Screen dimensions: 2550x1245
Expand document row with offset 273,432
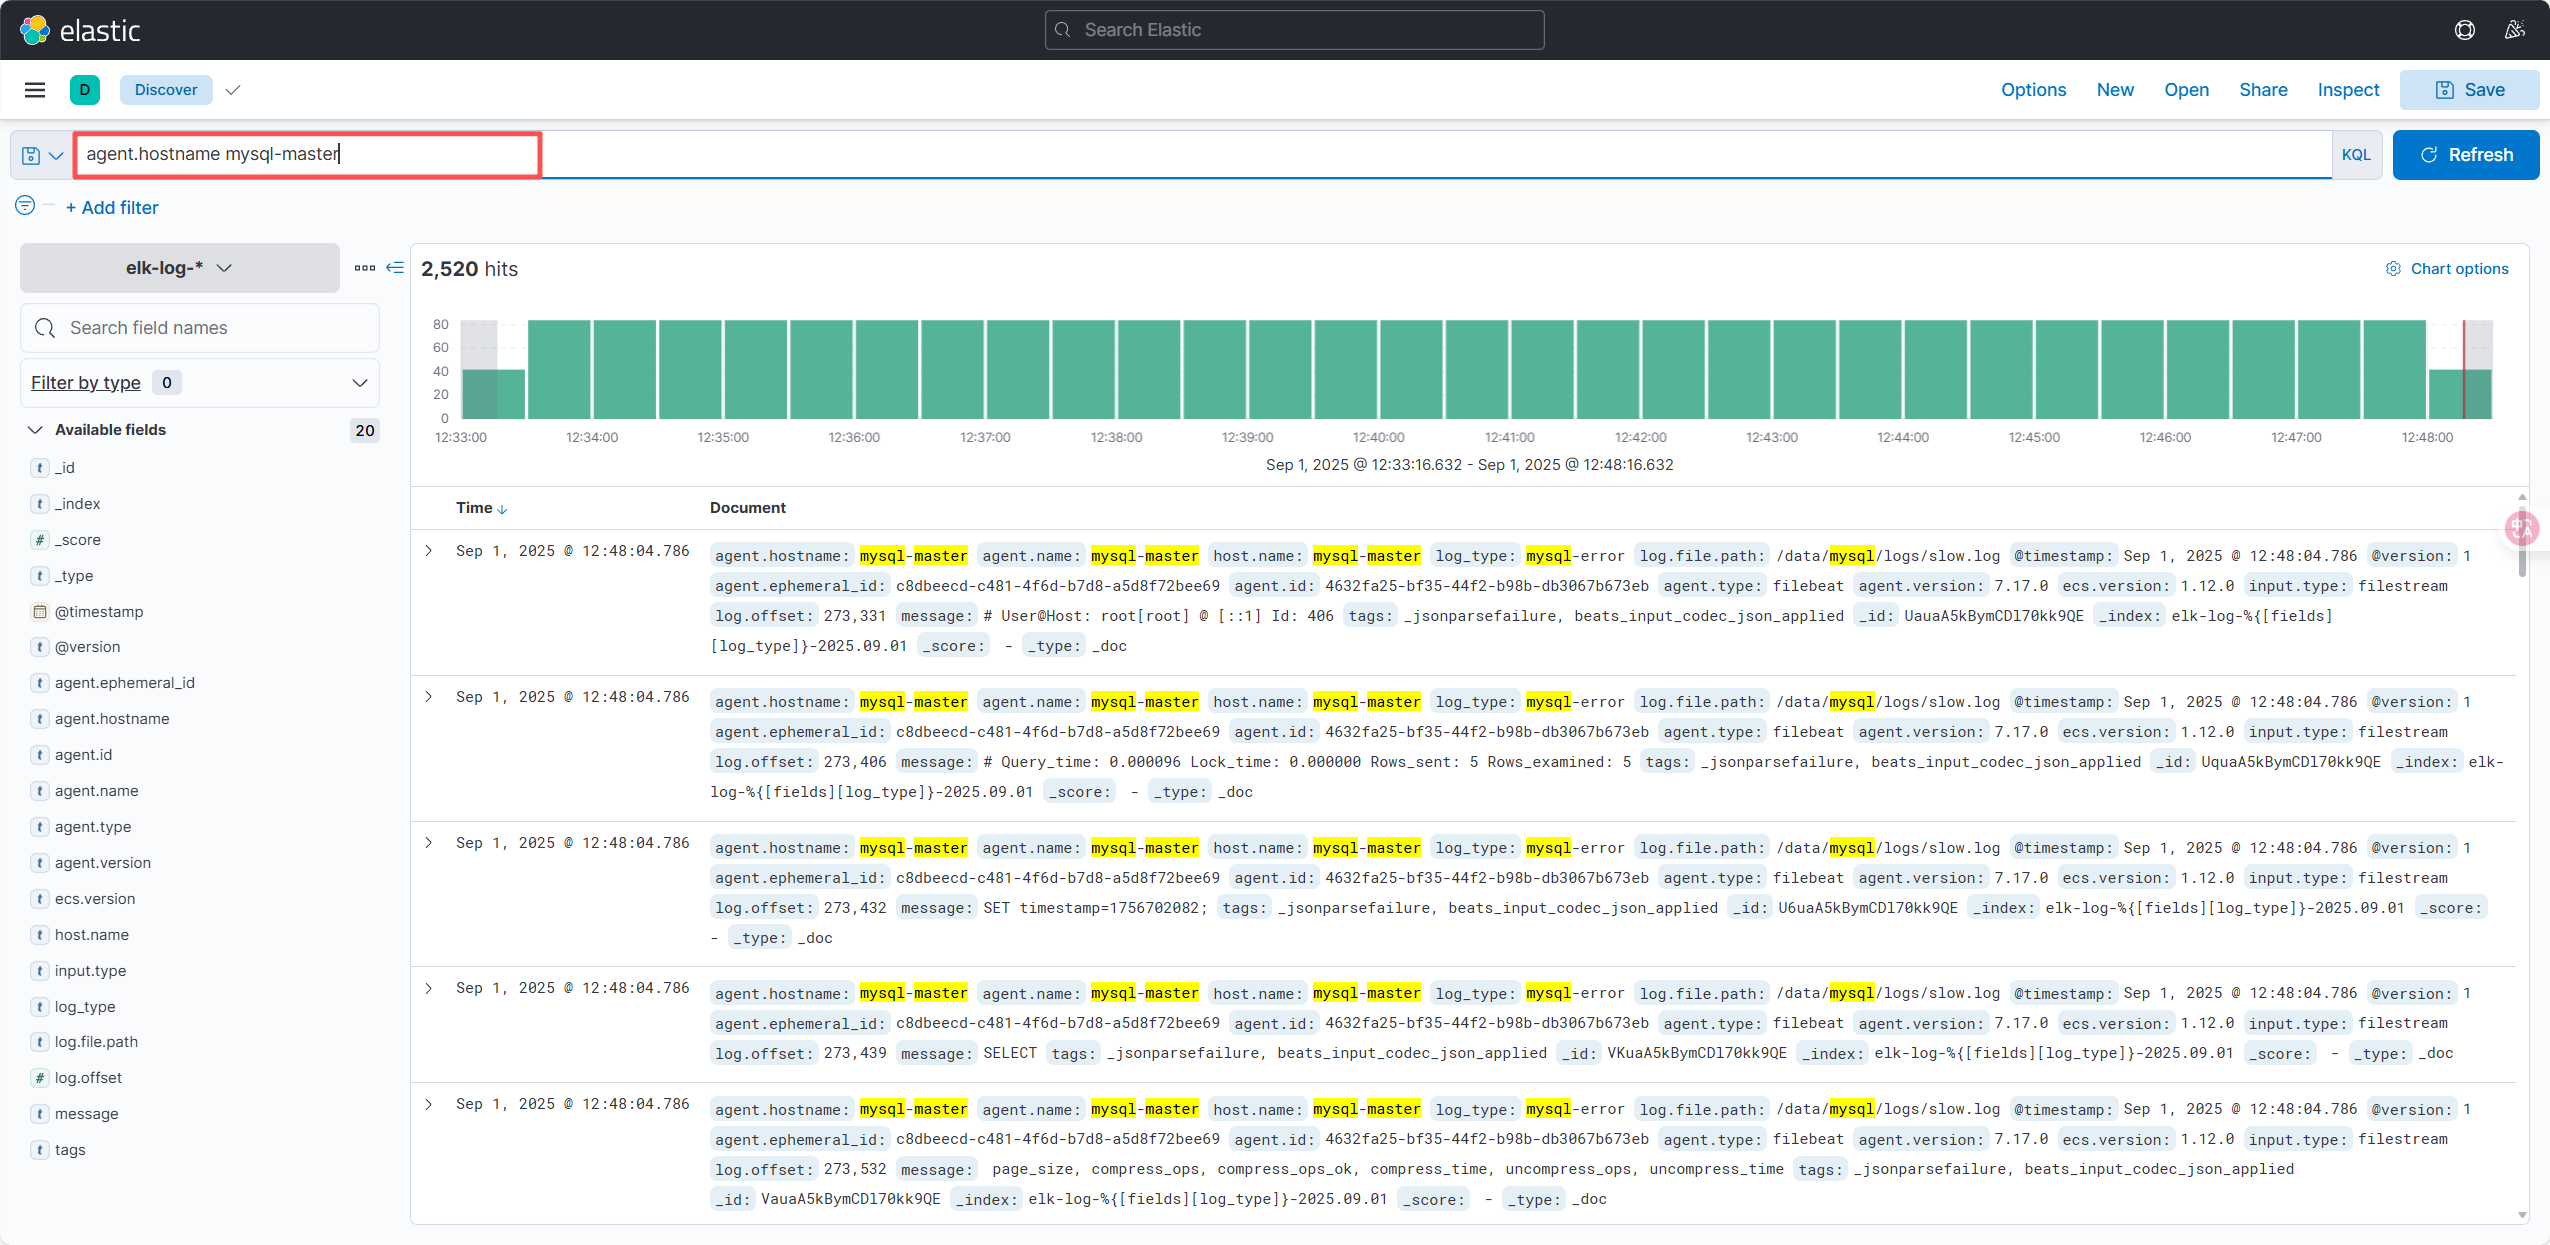tap(429, 843)
